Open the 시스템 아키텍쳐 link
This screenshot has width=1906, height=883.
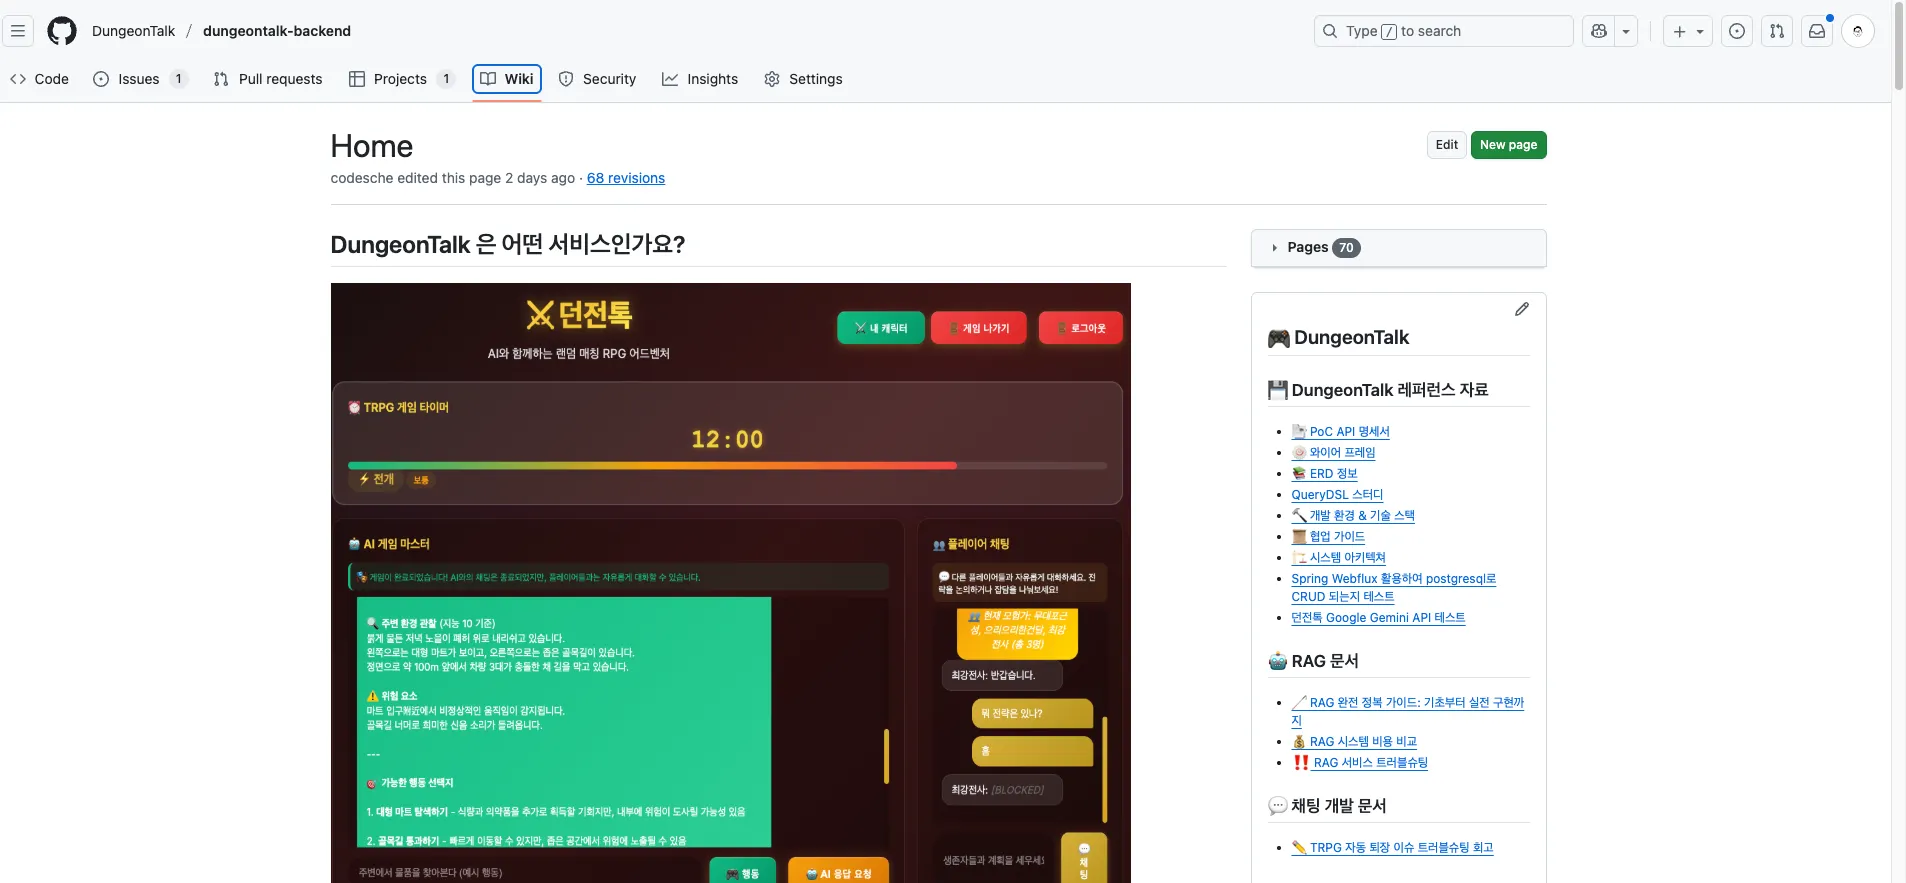(1338, 558)
